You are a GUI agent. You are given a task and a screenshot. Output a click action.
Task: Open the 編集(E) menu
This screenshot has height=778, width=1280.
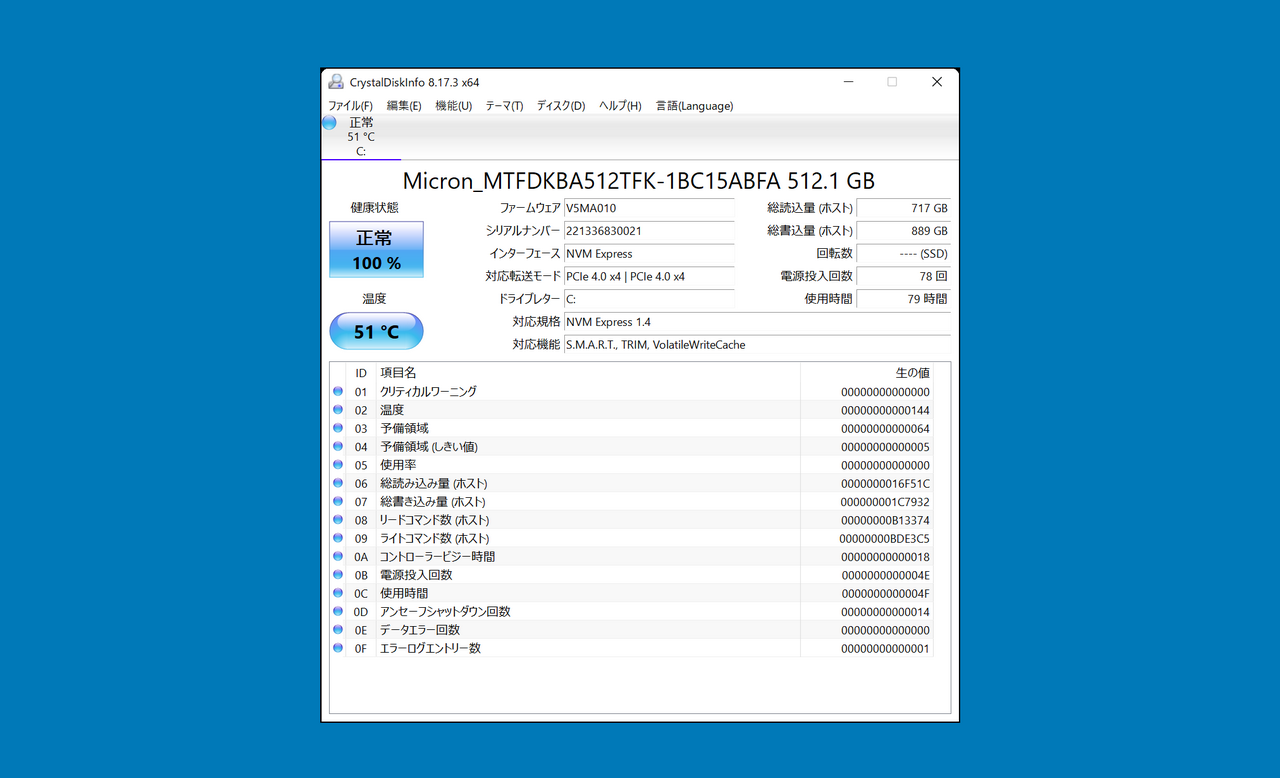coord(404,106)
